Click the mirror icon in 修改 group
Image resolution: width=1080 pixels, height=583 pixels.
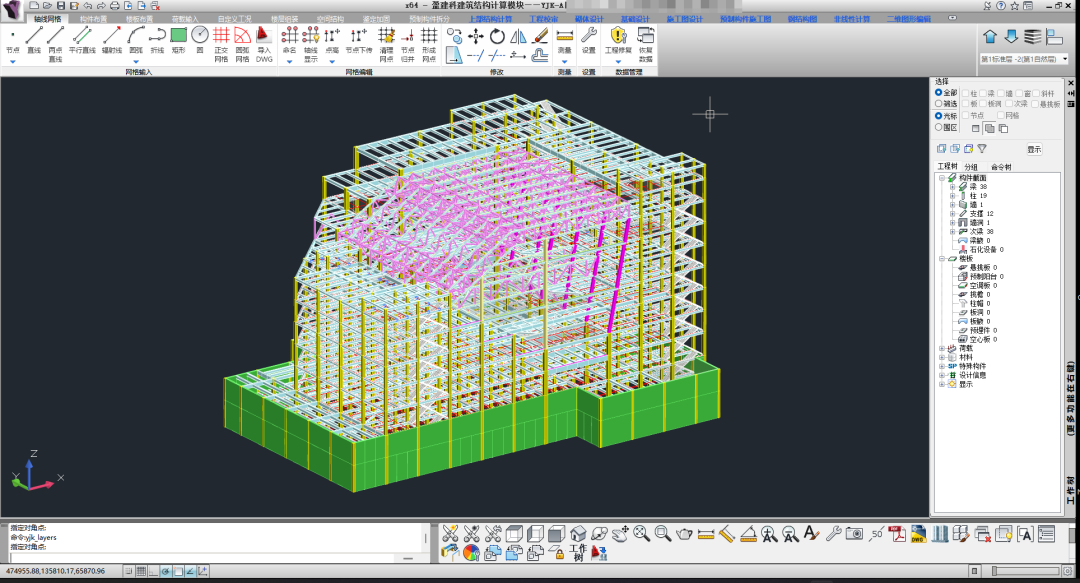pos(519,37)
